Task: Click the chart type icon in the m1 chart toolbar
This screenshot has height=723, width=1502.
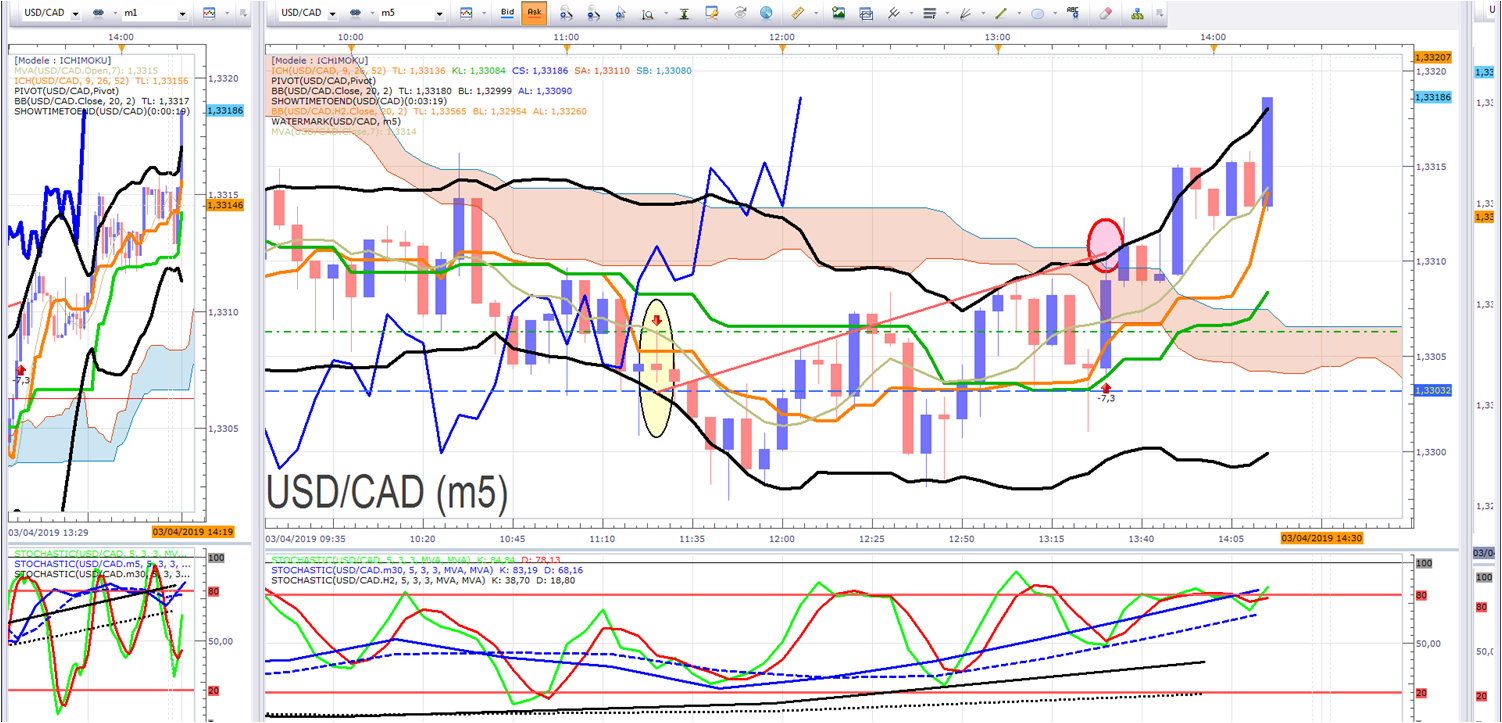Action: [x=208, y=14]
